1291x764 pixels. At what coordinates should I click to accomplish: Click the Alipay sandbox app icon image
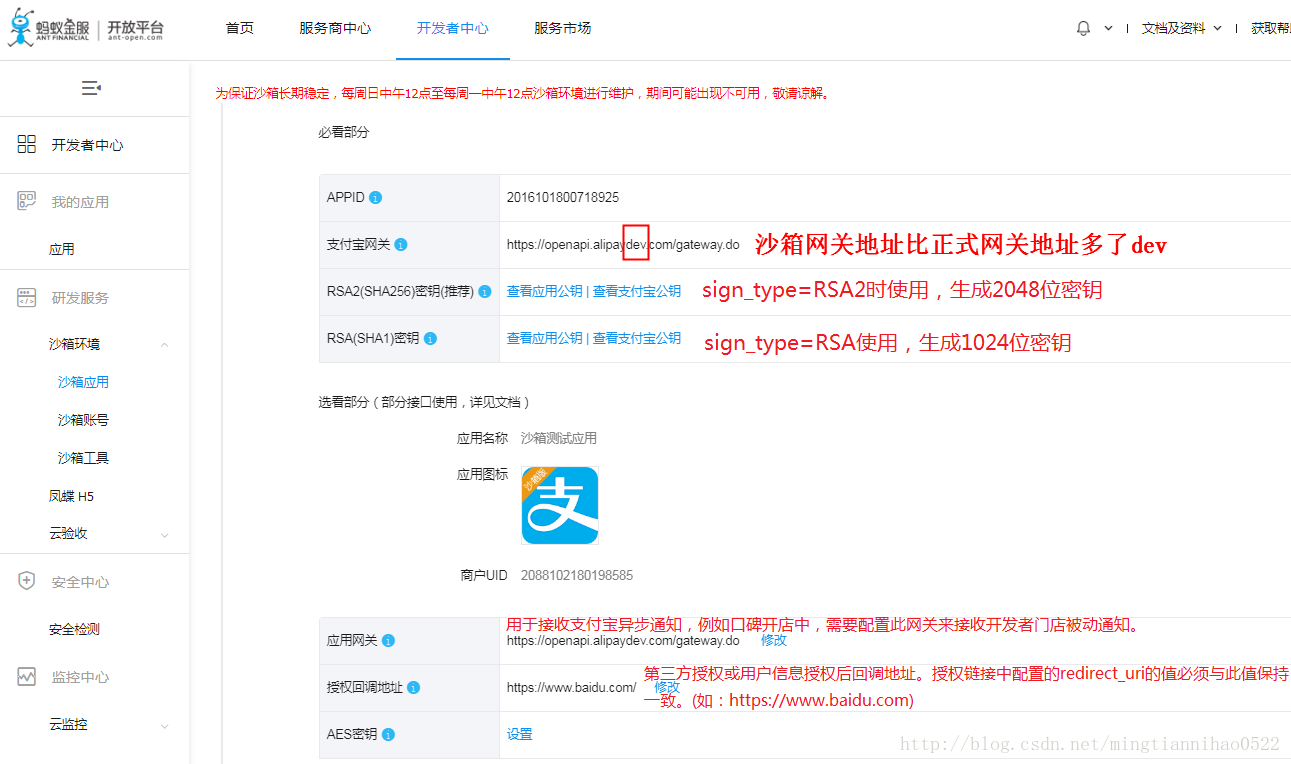pyautogui.click(x=560, y=505)
